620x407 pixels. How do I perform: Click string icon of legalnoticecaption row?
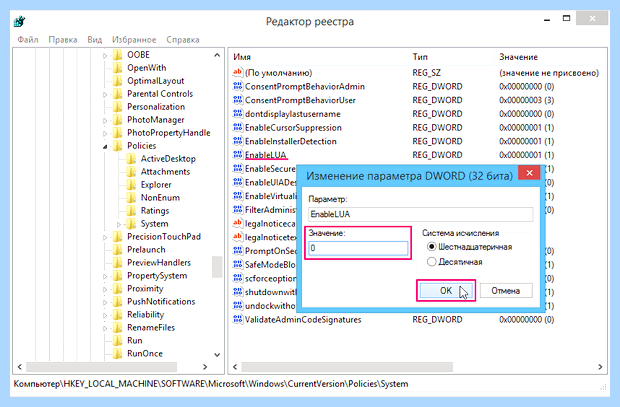point(238,223)
